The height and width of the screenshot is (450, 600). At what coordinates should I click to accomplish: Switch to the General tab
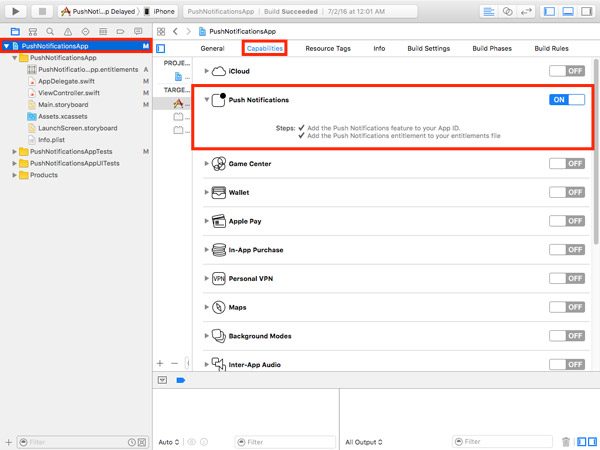(212, 49)
